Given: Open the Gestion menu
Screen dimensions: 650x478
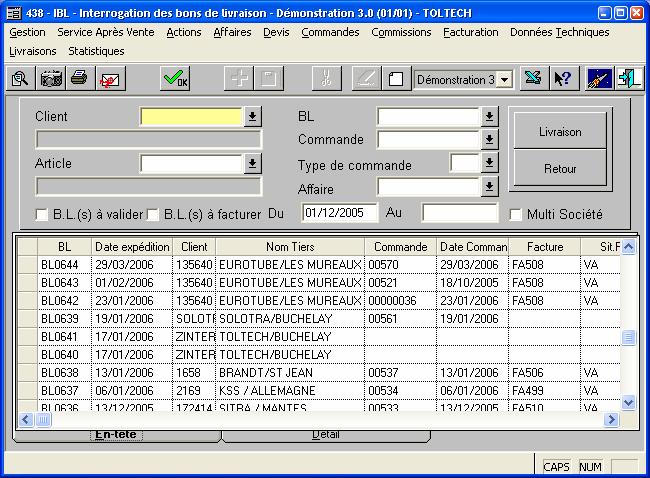Looking at the screenshot, I should 27,32.
